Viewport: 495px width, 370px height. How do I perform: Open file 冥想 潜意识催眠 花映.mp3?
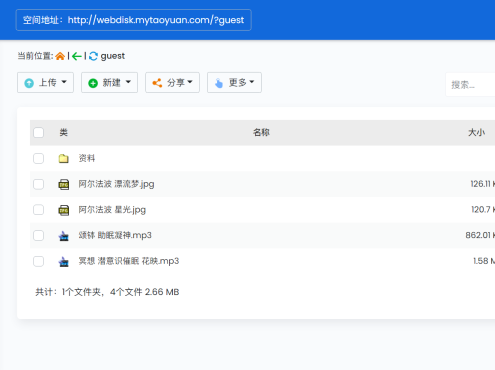[x=129, y=261]
